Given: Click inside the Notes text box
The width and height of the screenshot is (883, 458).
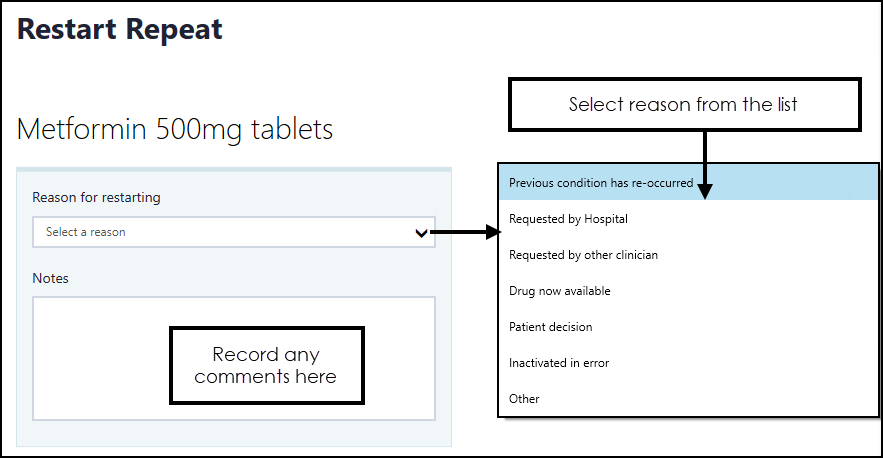Looking at the screenshot, I should pos(100,358).
